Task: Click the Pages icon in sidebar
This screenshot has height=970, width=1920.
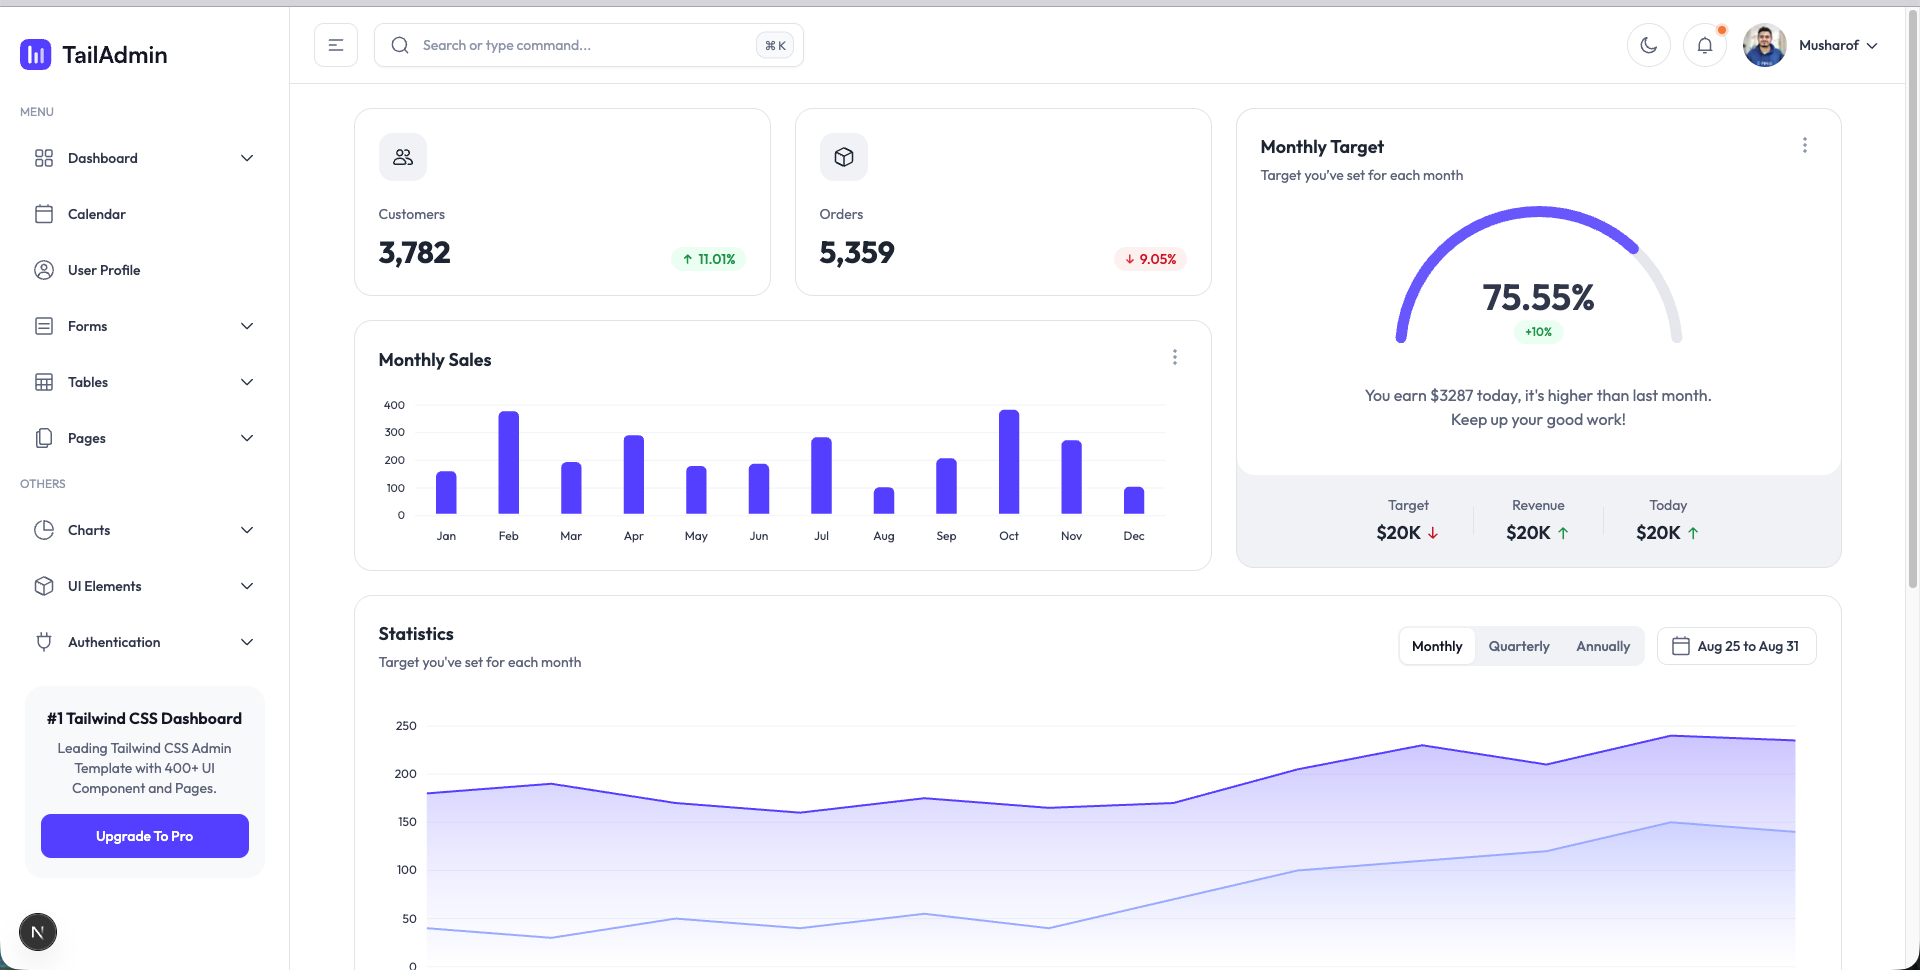Action: pyautogui.click(x=44, y=438)
